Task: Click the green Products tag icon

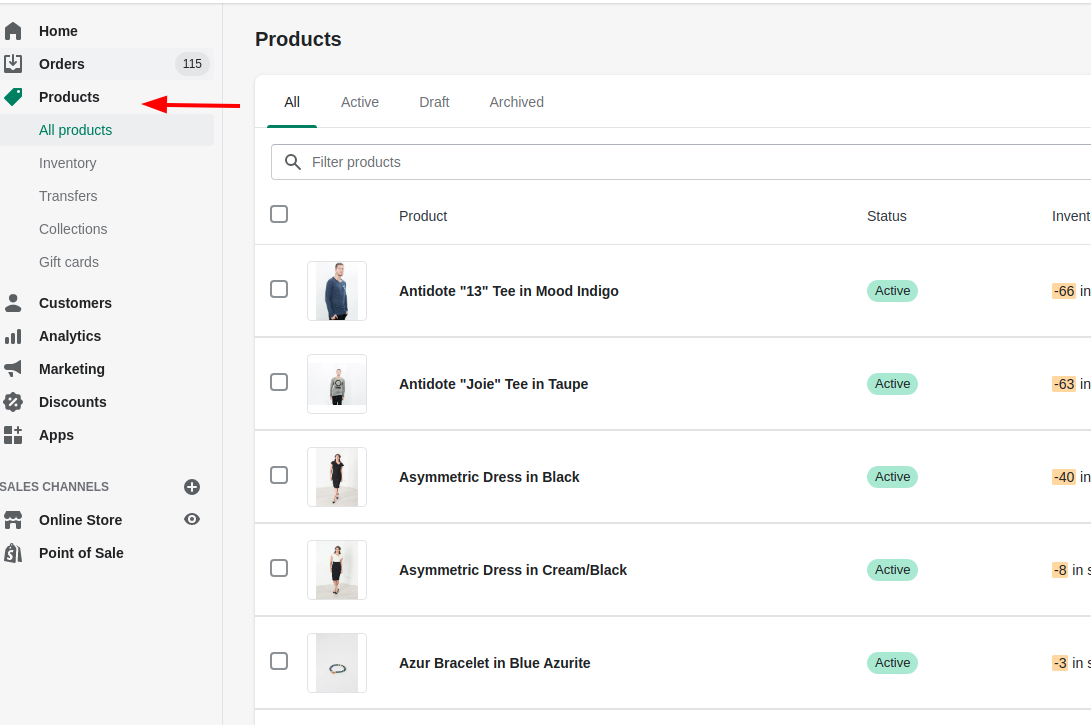Action: 13,97
